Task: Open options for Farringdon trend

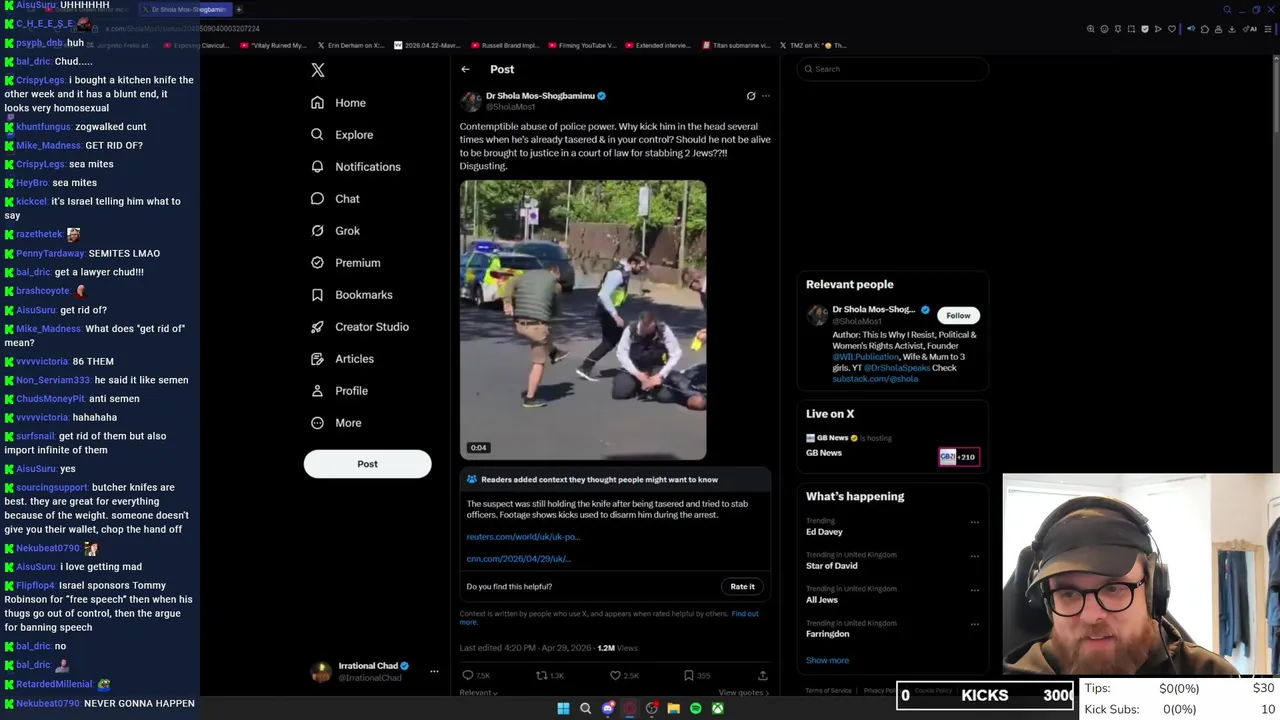Action: pos(975,624)
